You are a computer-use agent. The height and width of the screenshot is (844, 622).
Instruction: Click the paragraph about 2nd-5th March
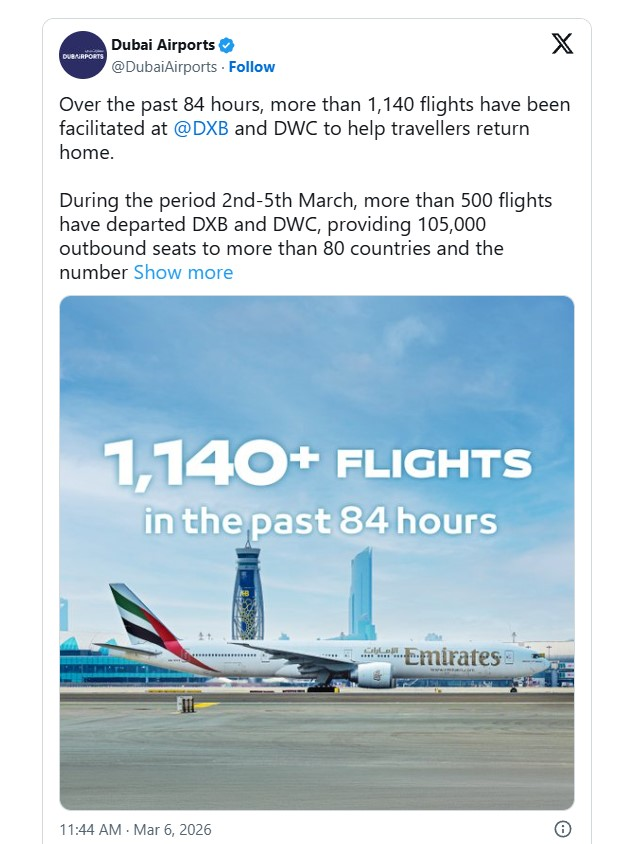click(x=305, y=236)
